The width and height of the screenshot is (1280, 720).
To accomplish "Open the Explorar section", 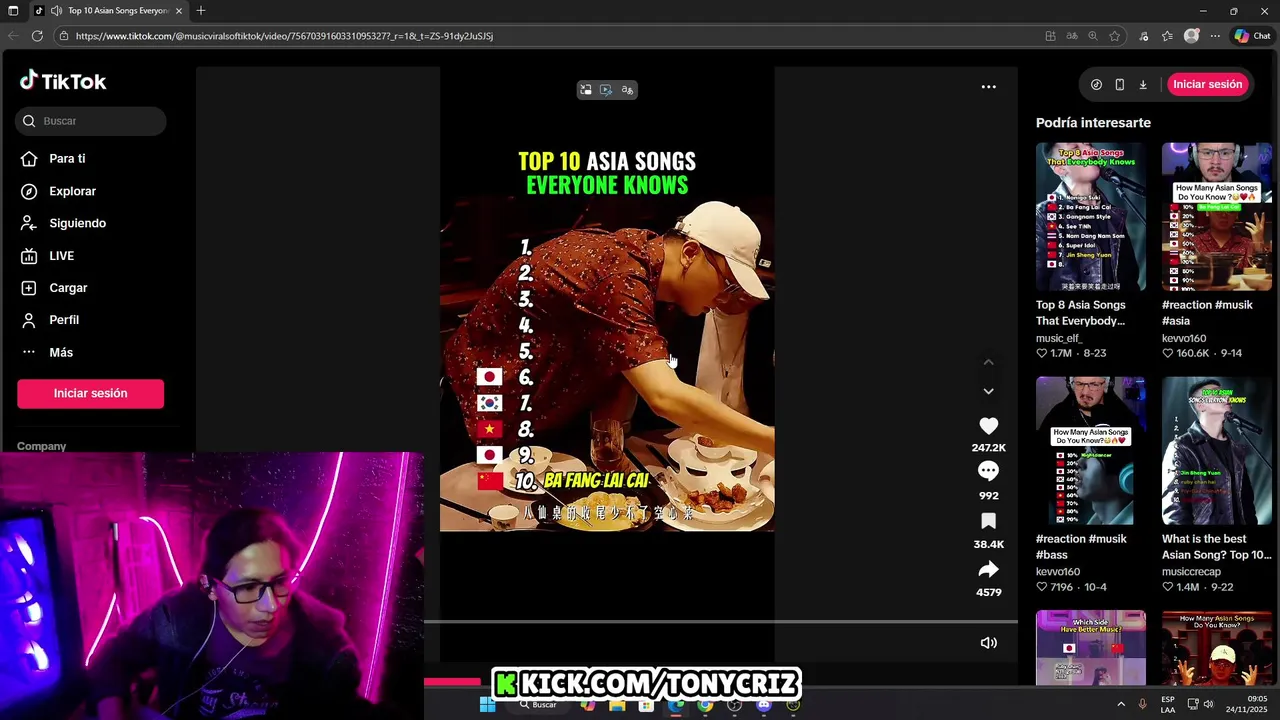I will tap(72, 191).
